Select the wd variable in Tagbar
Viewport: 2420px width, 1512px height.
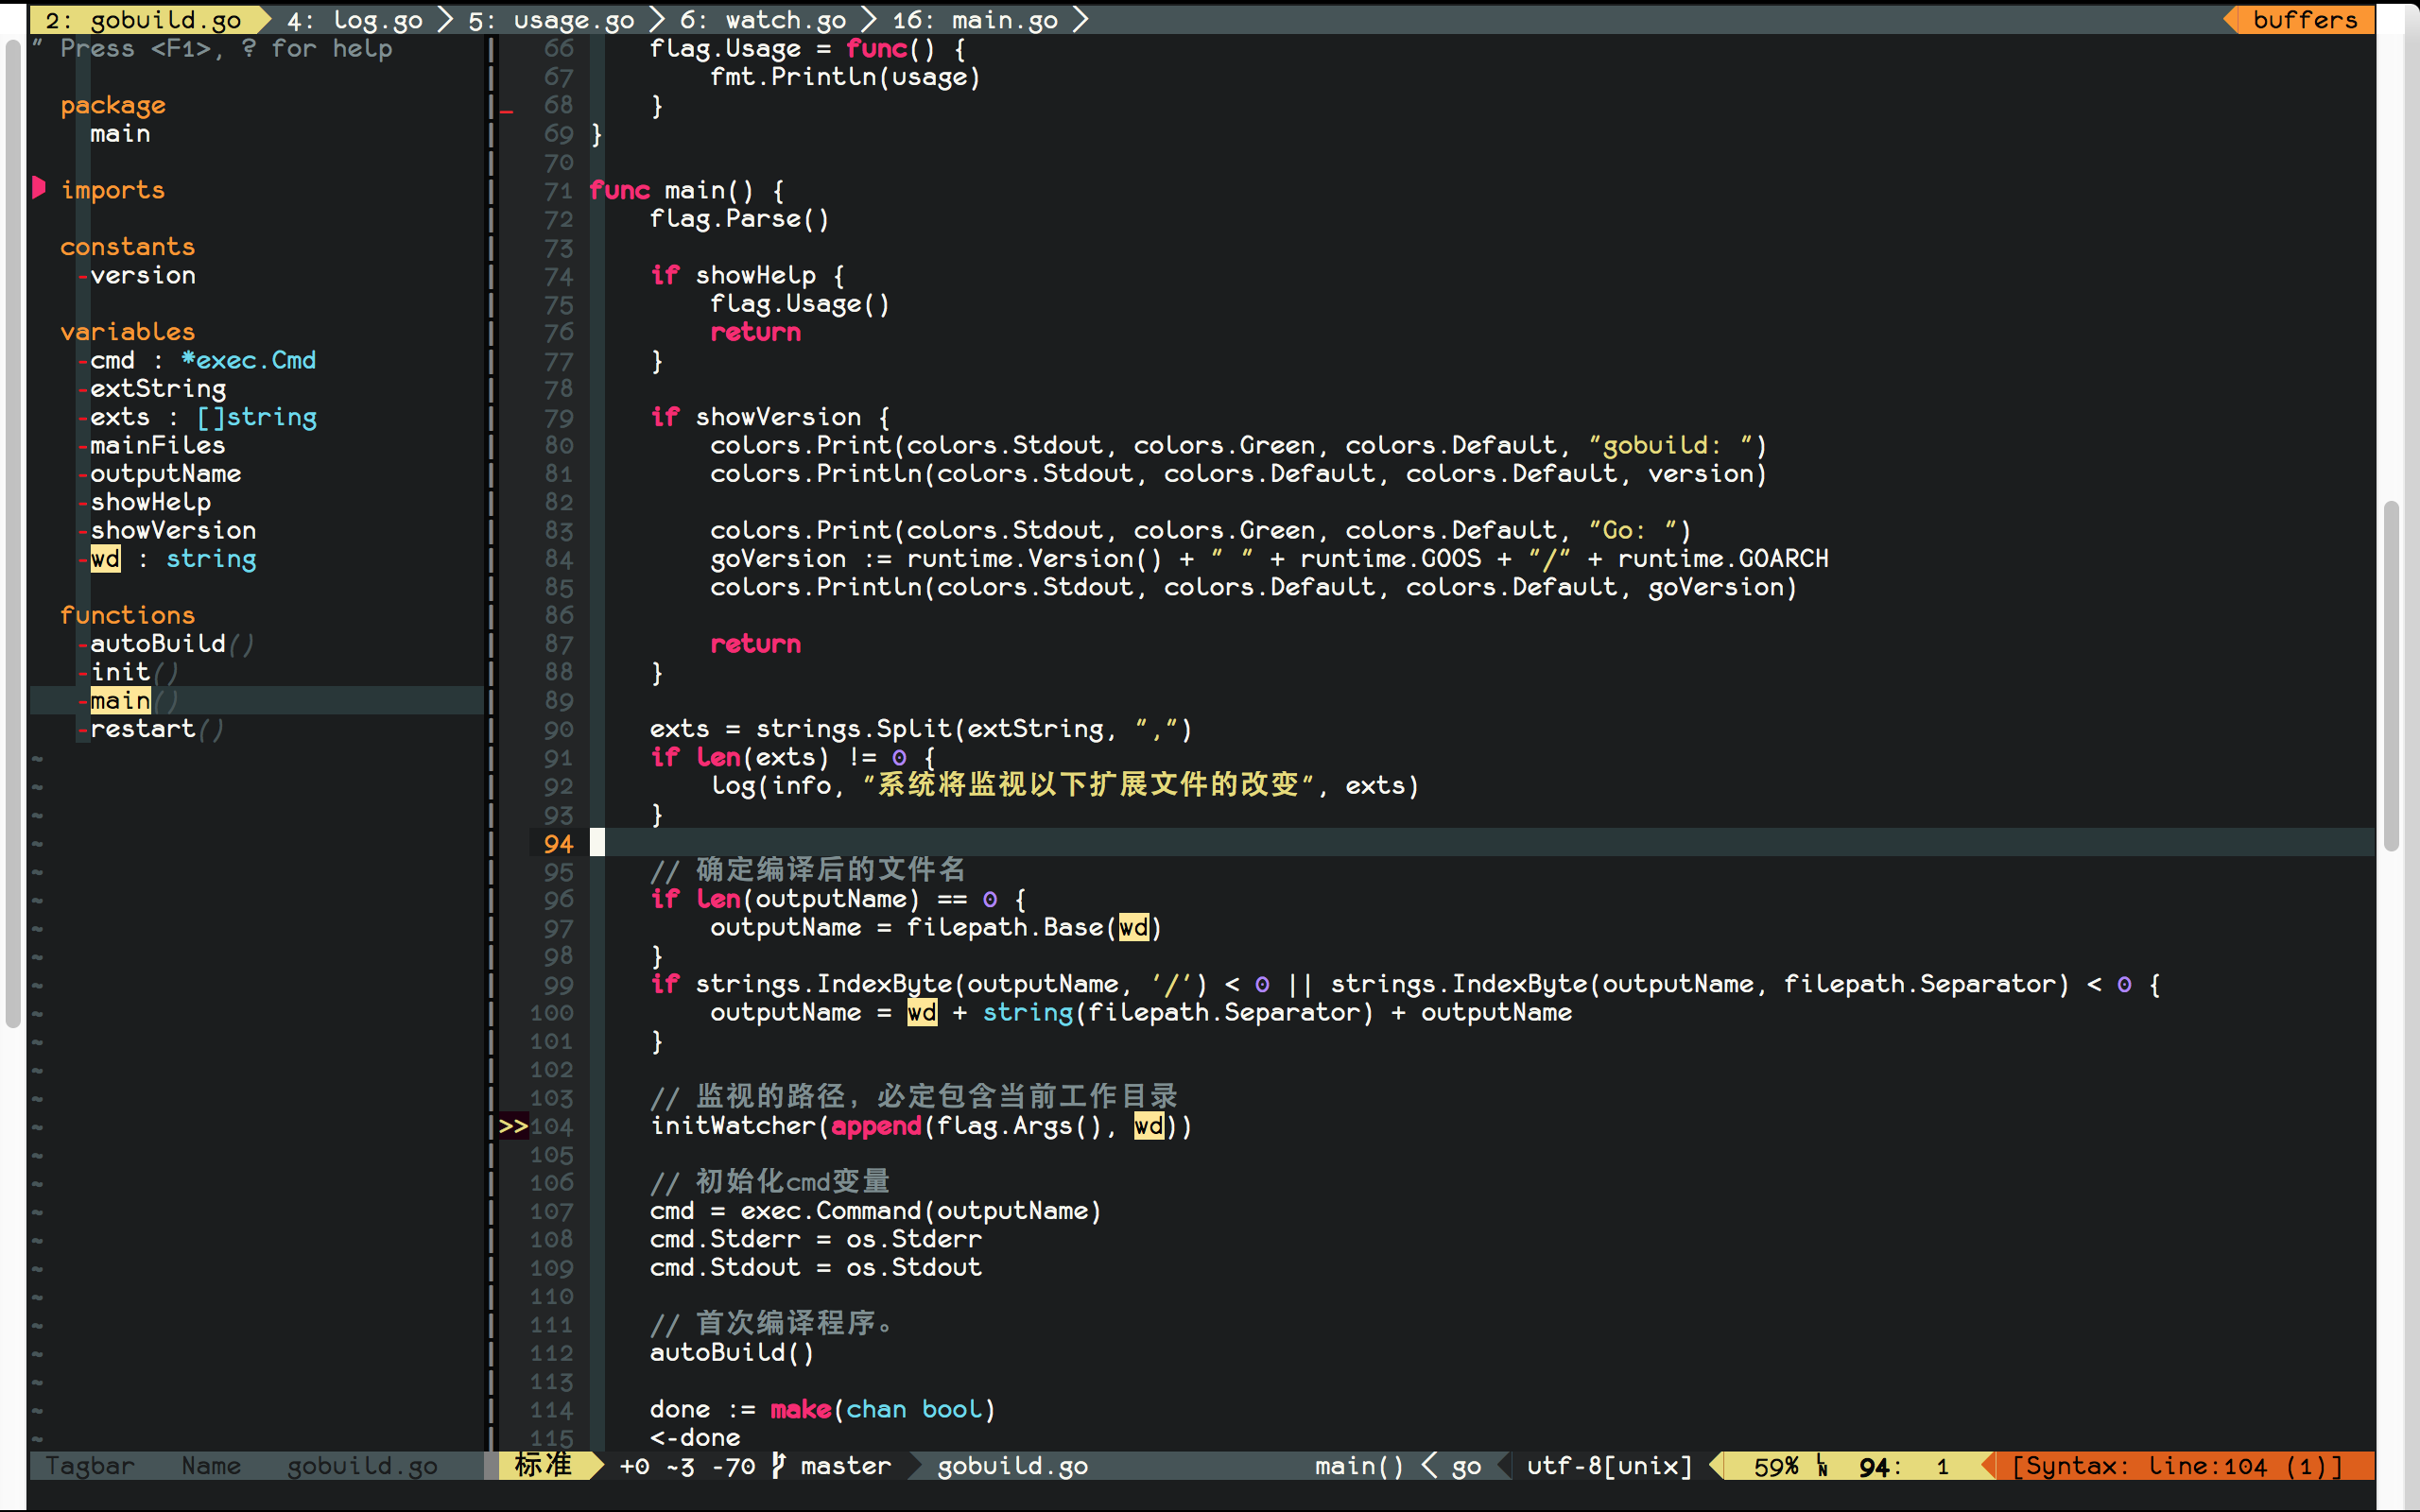tap(105, 559)
